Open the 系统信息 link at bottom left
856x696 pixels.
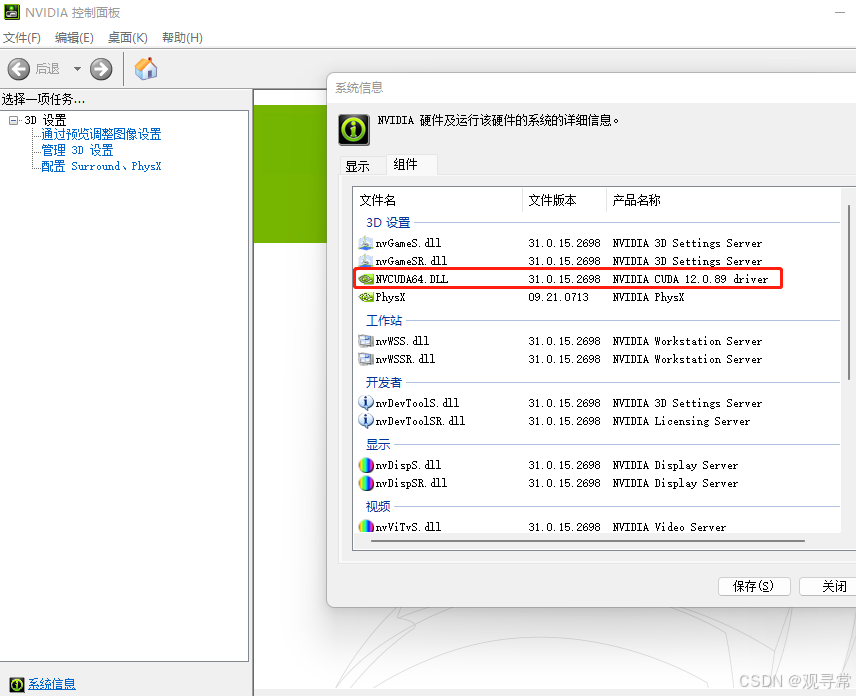click(52, 684)
